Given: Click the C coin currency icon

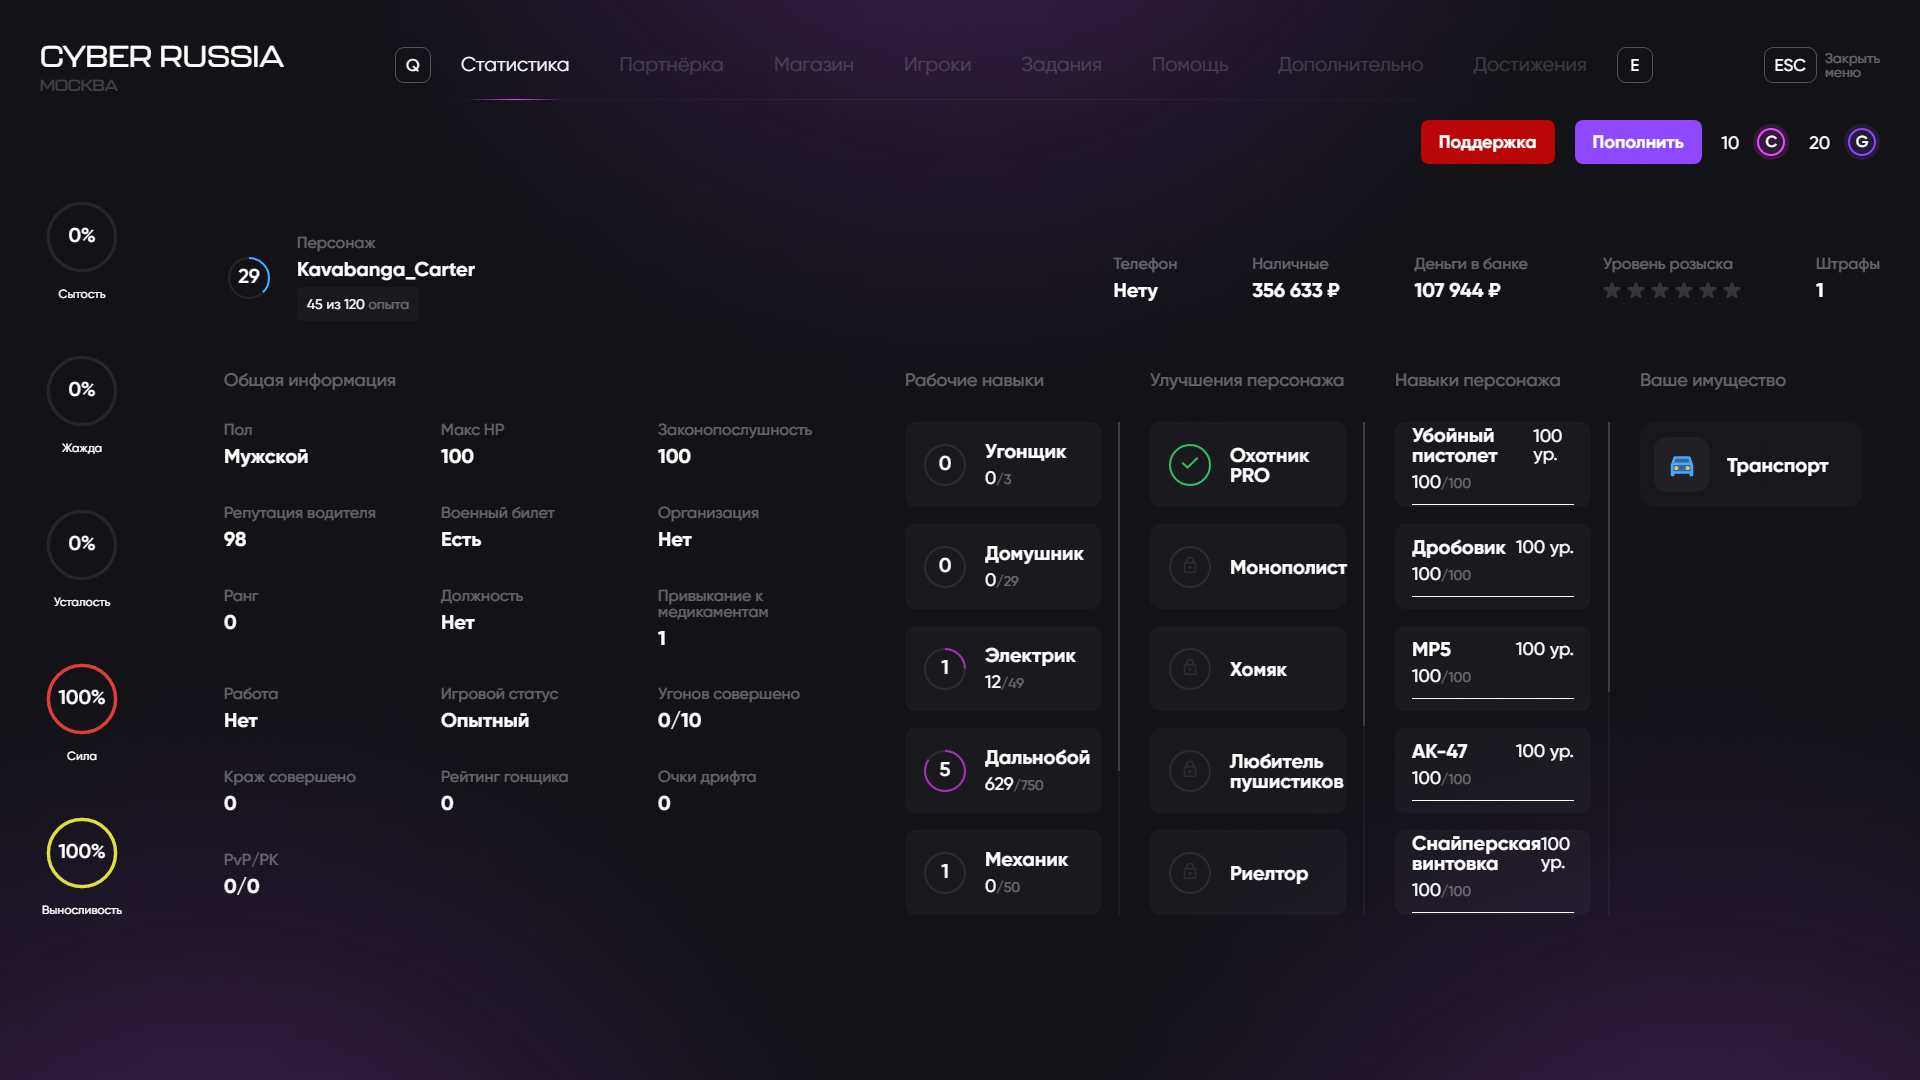Looking at the screenshot, I should tap(1771, 142).
